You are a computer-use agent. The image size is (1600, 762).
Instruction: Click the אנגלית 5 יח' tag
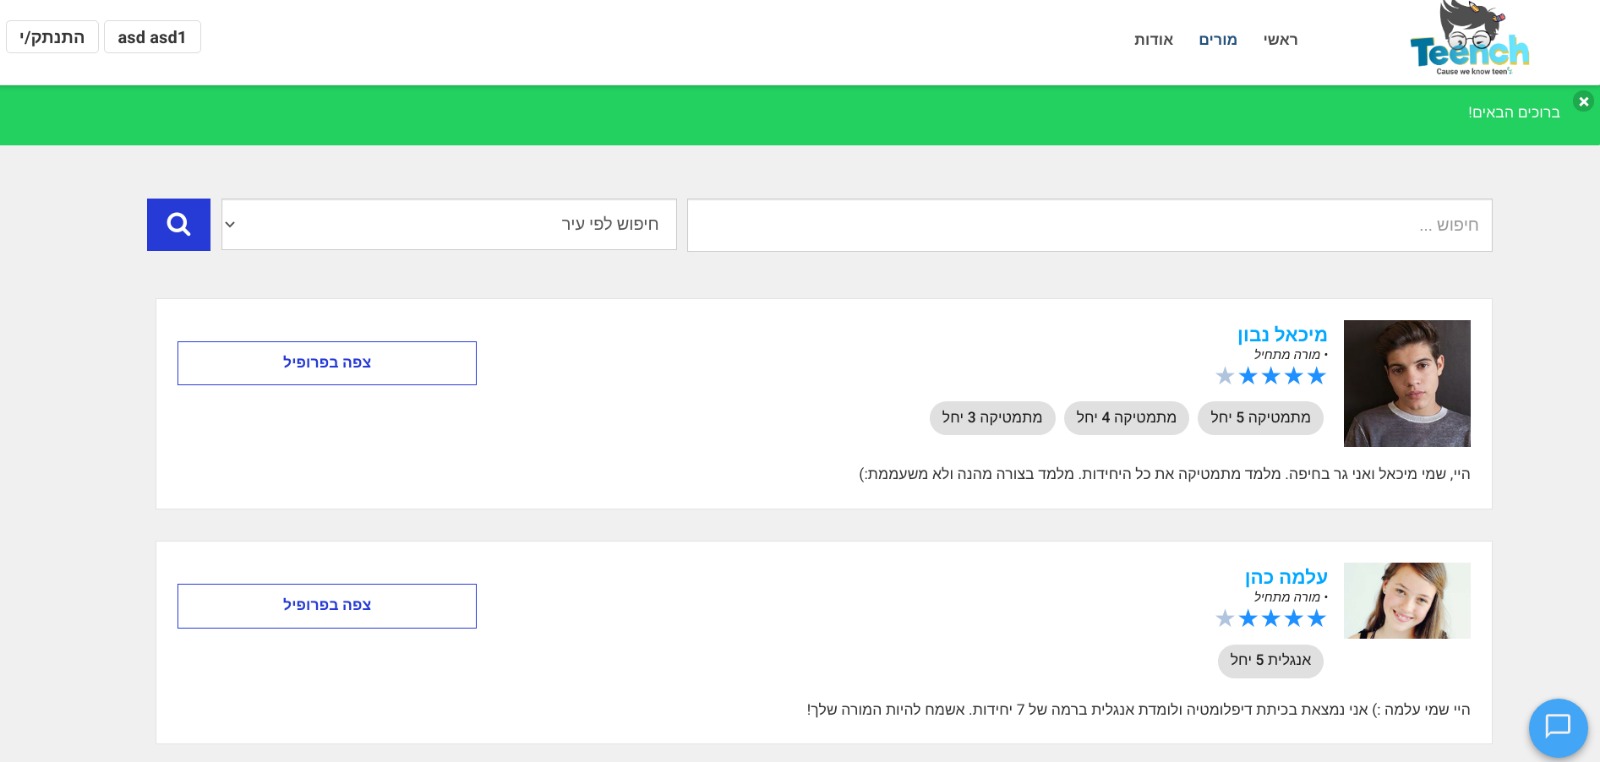point(1270,660)
